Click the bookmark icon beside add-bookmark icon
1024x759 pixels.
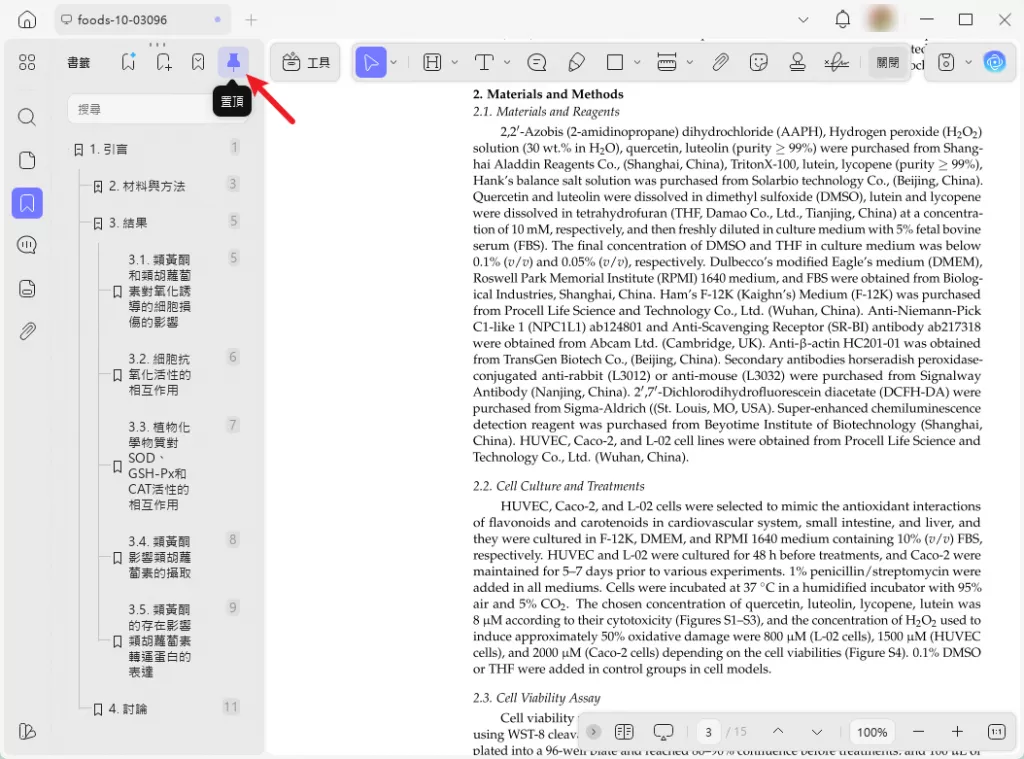tap(198, 62)
